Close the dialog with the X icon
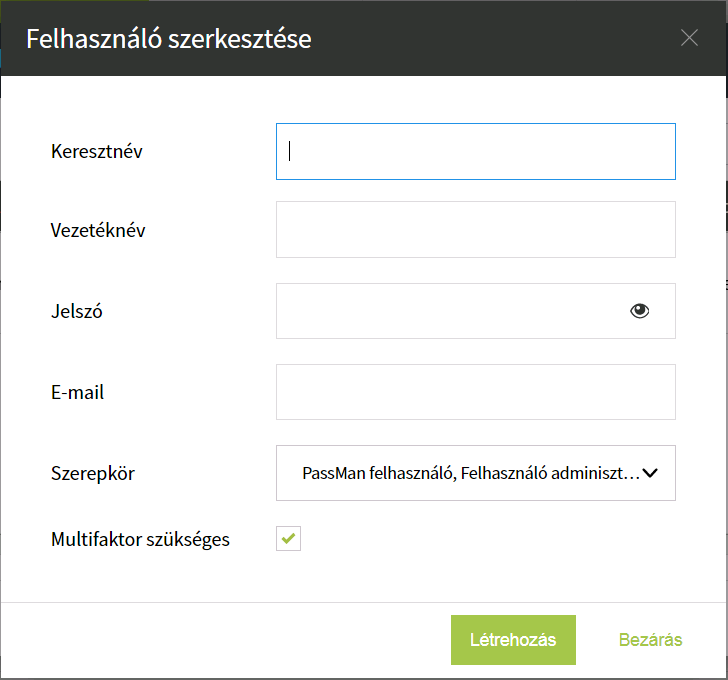The image size is (728, 680). pos(689,38)
